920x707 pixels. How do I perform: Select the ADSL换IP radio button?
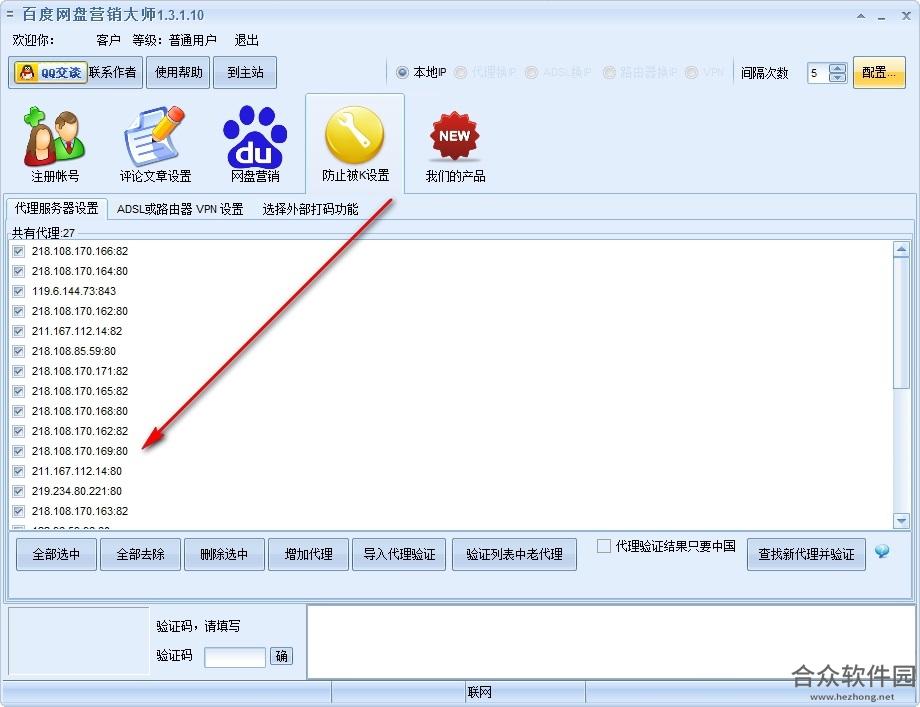[532, 73]
